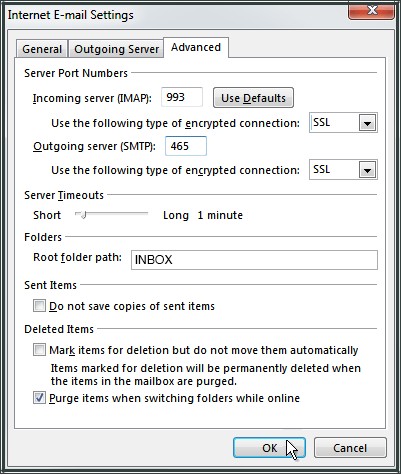Click the Cancel button
This screenshot has height=475, width=401.
coord(350,448)
